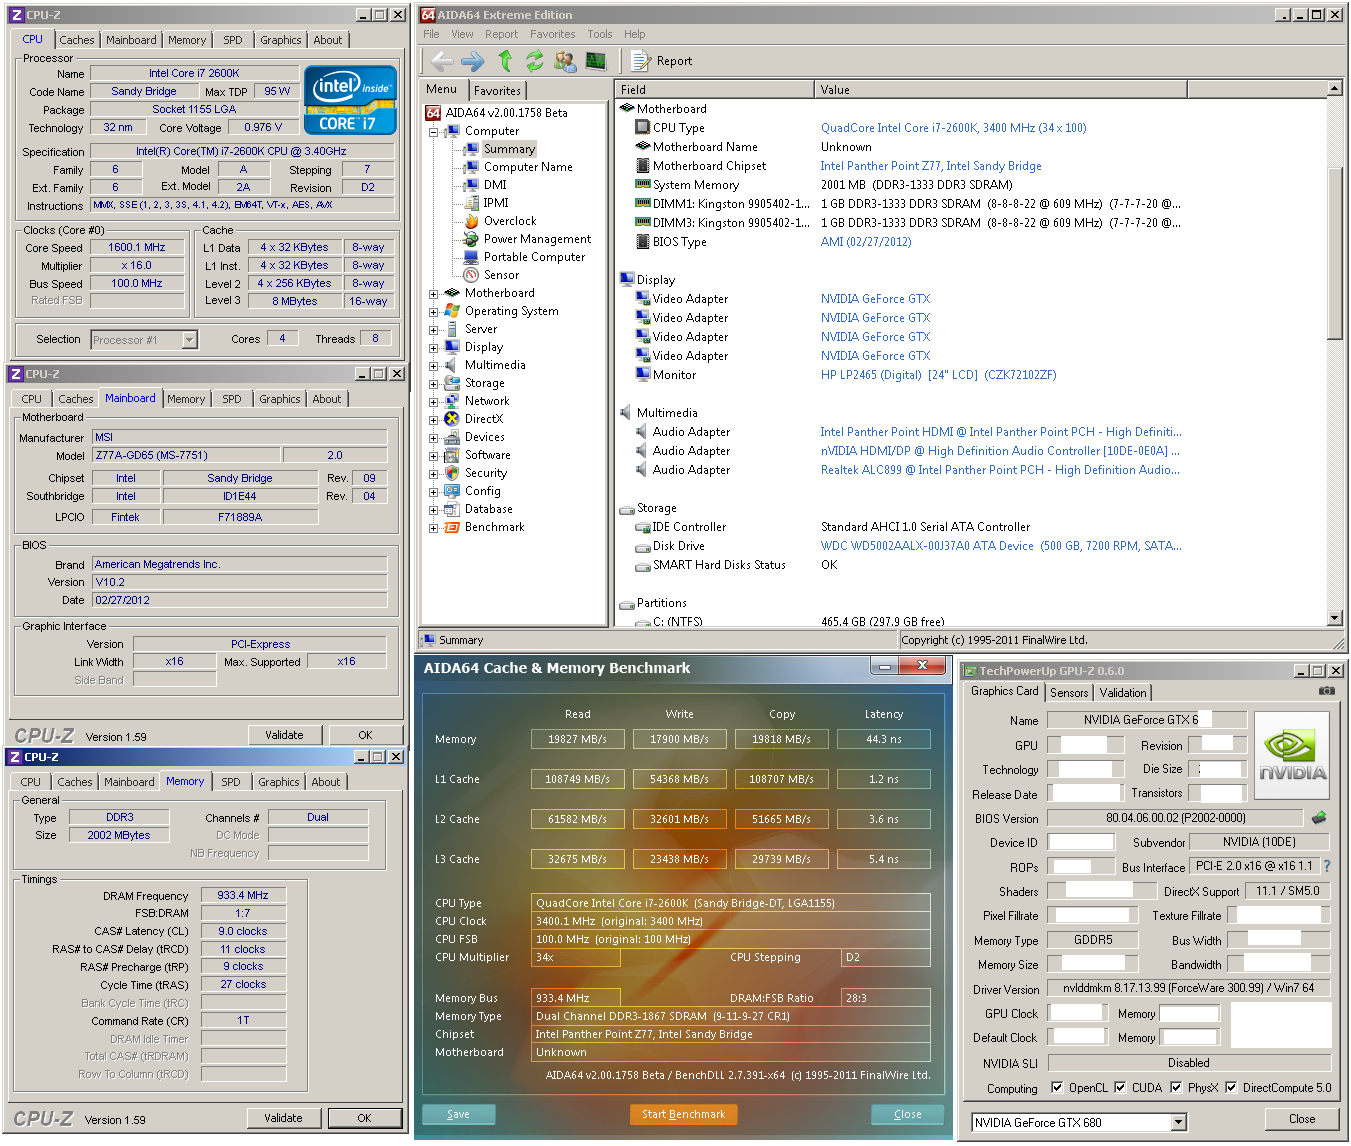Click the Sensor gauge icon in tree

click(x=471, y=275)
